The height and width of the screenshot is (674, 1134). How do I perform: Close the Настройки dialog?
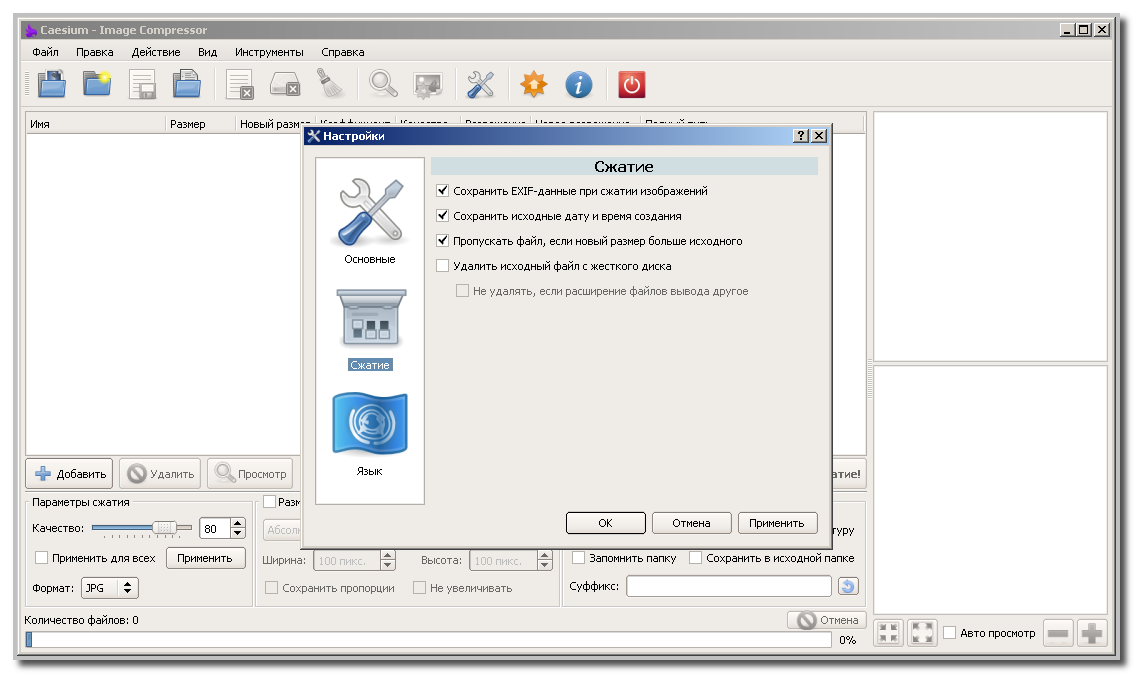(x=819, y=136)
